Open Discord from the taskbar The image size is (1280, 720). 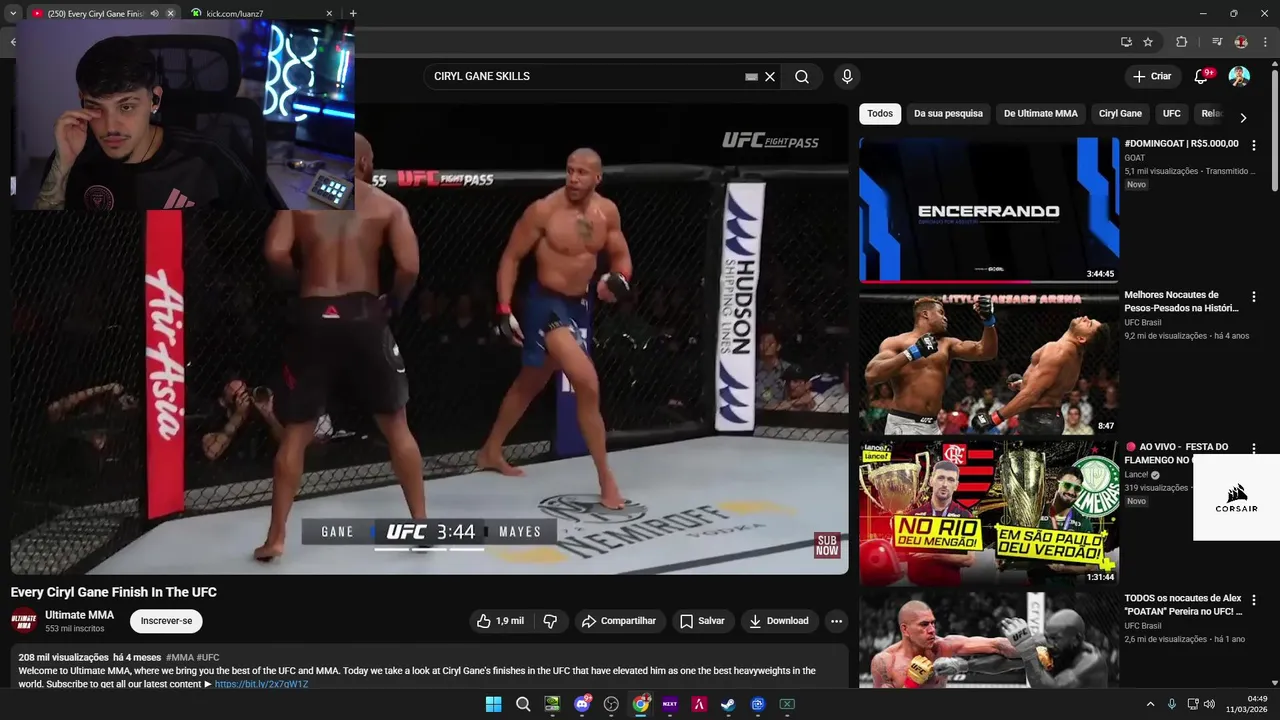pyautogui.click(x=582, y=704)
